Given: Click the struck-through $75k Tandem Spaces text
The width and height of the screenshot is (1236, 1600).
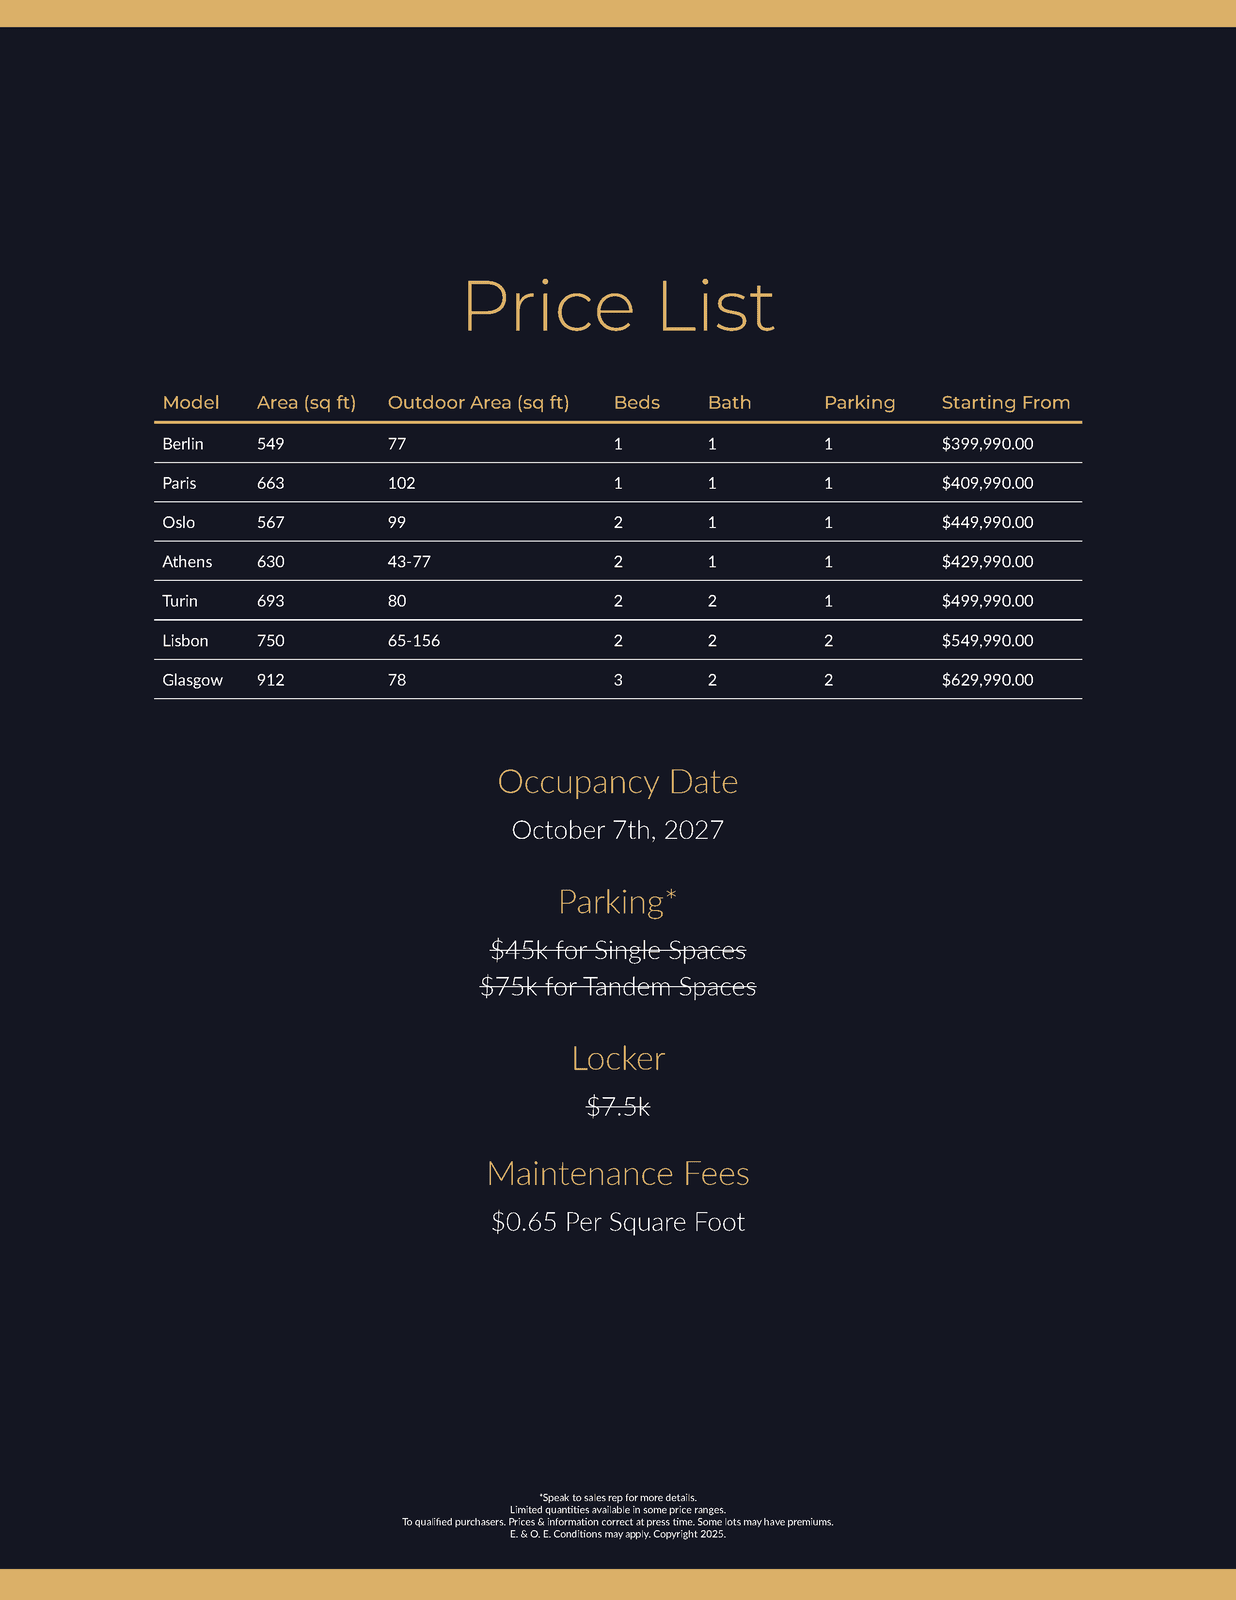Looking at the screenshot, I should (618, 987).
